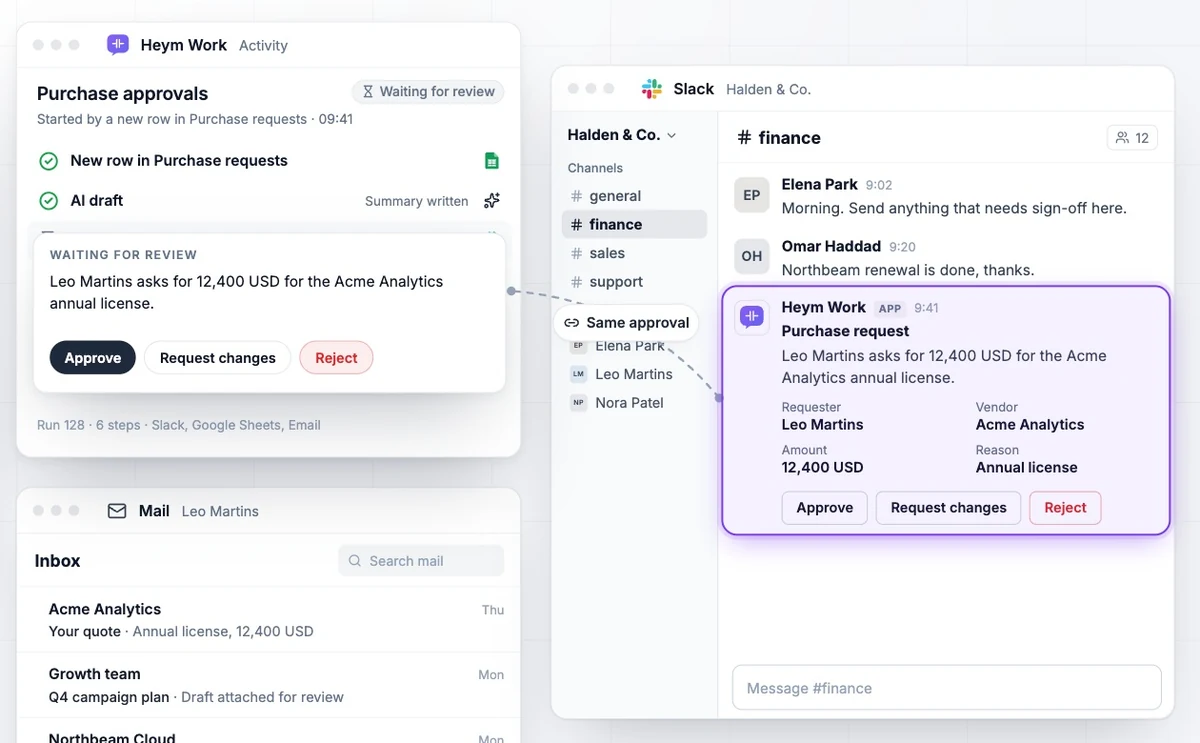
Task: Click the Requester value Leo Martins
Action: 822,425
